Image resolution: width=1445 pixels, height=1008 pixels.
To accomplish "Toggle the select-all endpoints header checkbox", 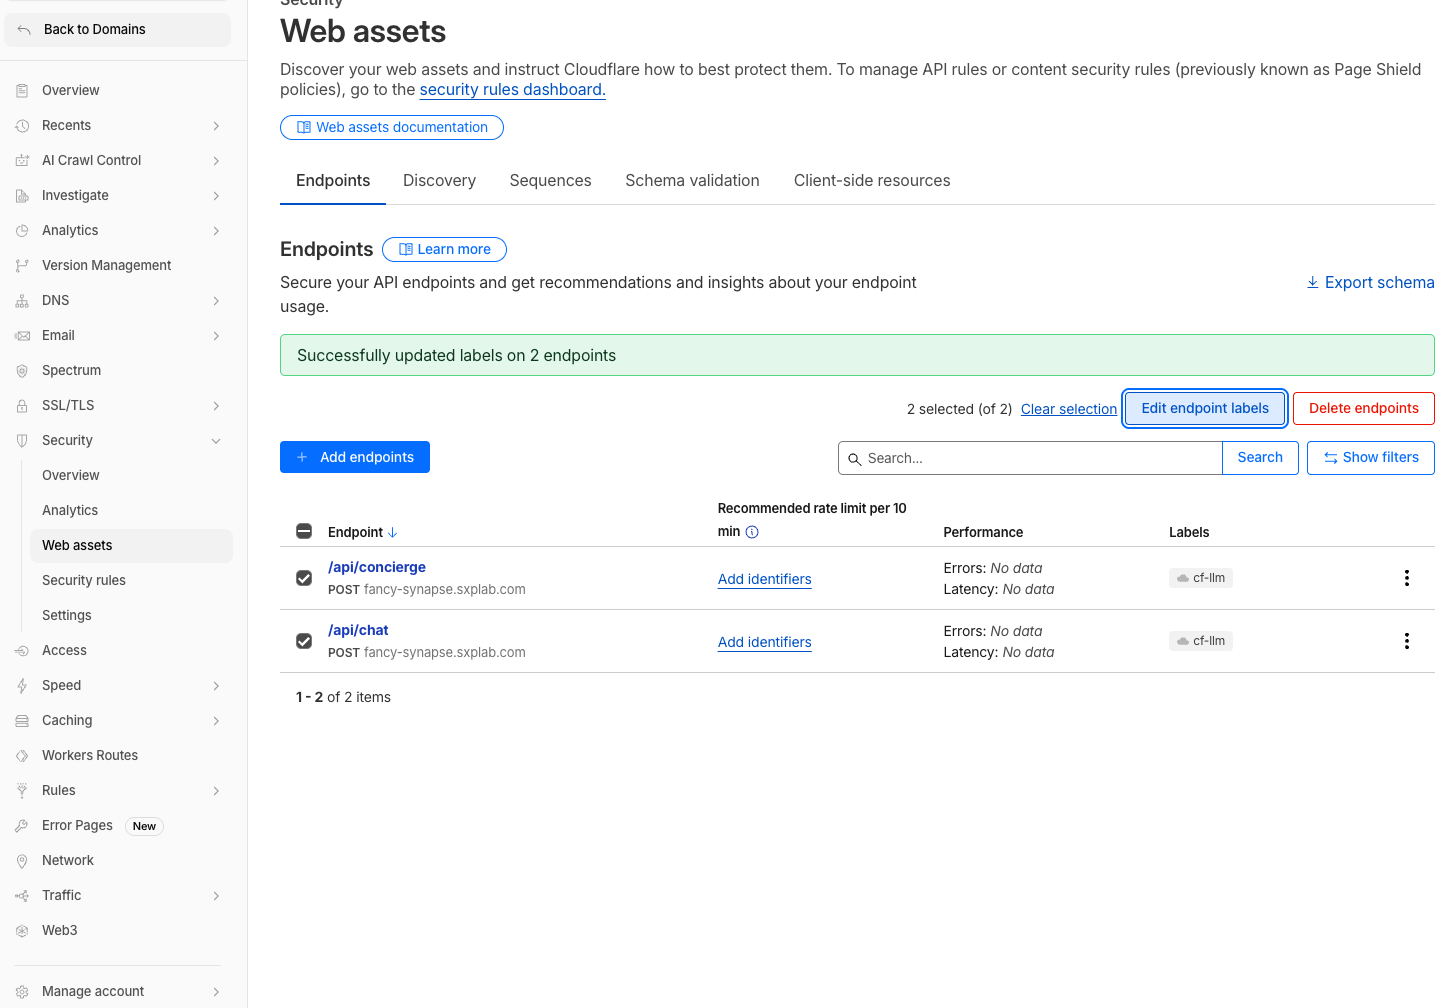I will point(304,531).
